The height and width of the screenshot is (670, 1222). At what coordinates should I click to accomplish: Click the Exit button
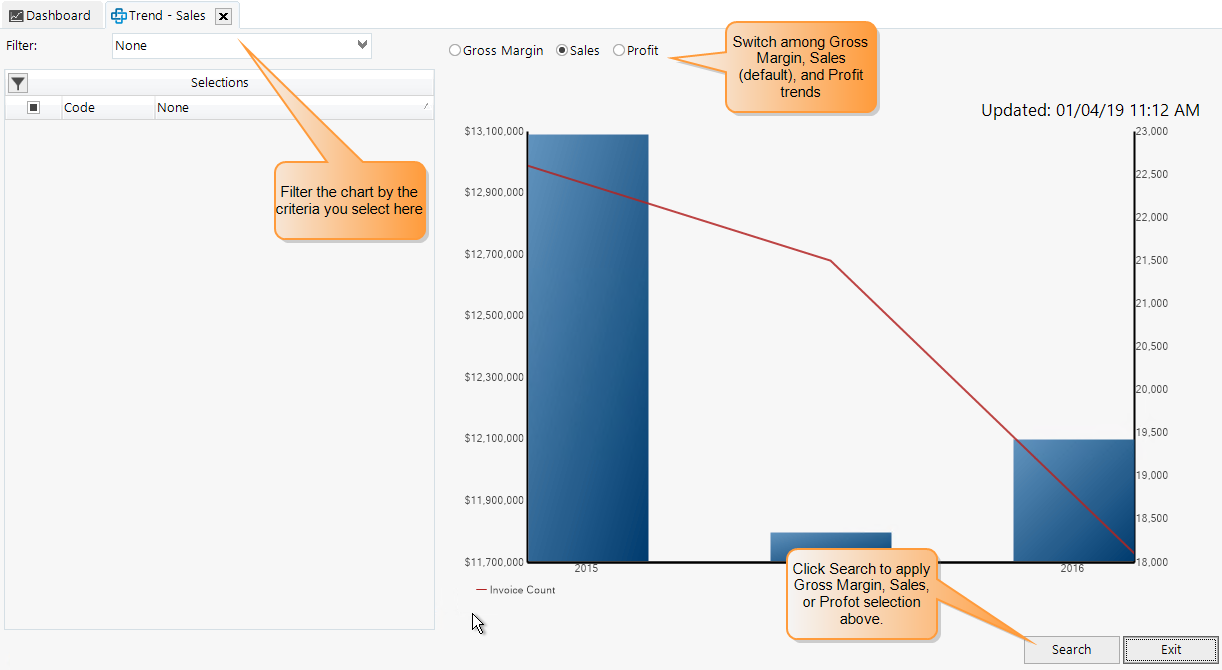coord(1170,649)
